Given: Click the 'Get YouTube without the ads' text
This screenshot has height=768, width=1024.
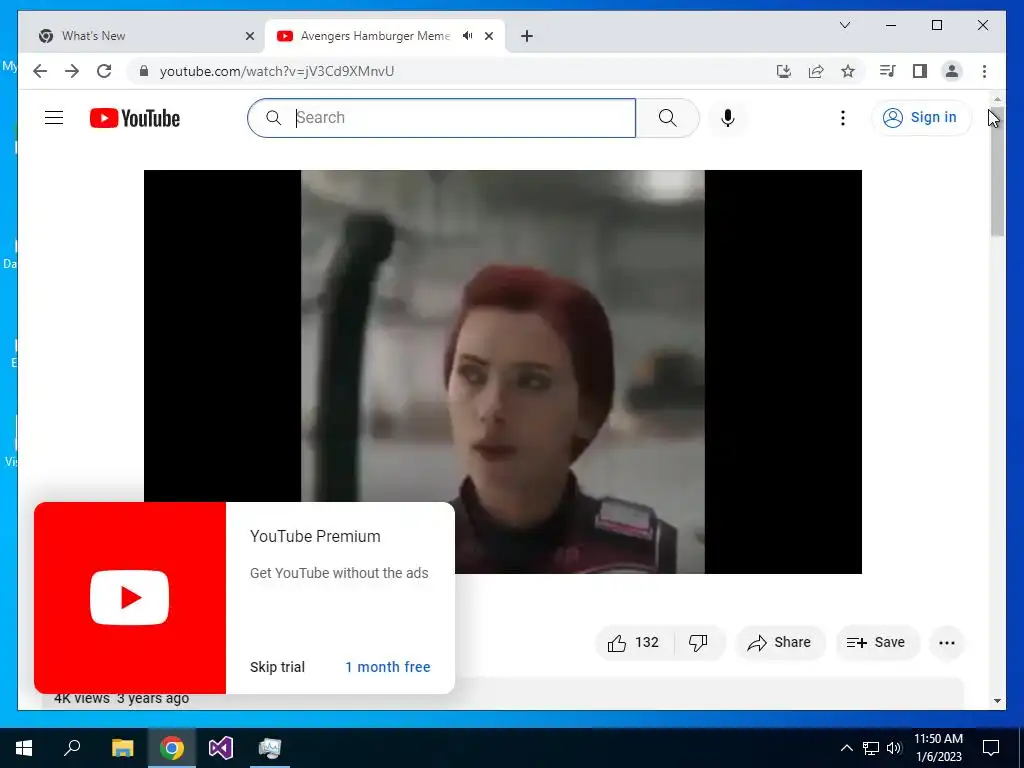Looking at the screenshot, I should click(x=339, y=573).
